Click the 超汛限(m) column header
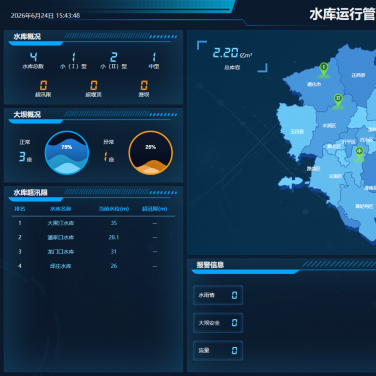 tap(155, 209)
